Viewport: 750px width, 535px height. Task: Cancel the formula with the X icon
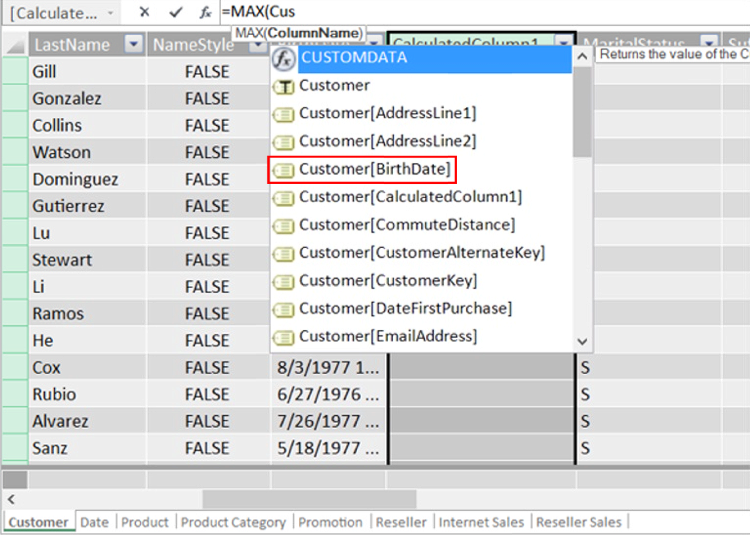point(144,12)
